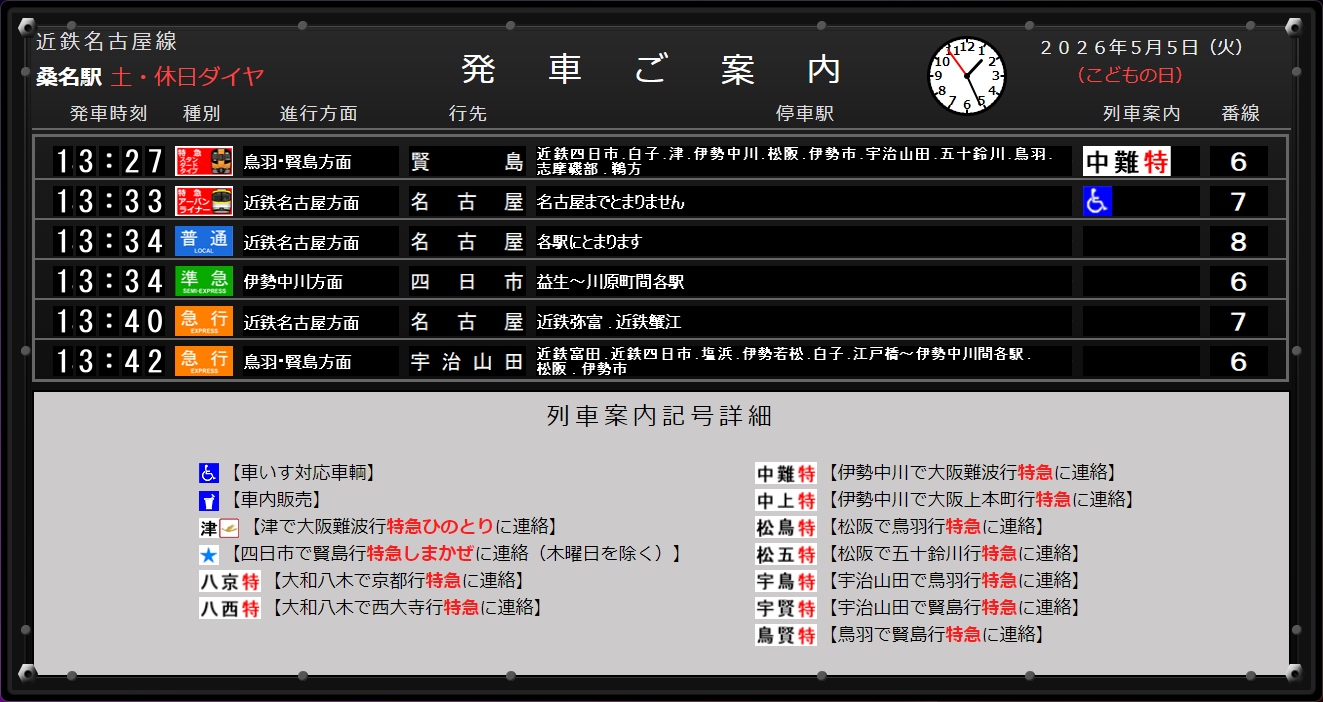Click the 益生〜川原町間各駅 stop text

coord(611,282)
